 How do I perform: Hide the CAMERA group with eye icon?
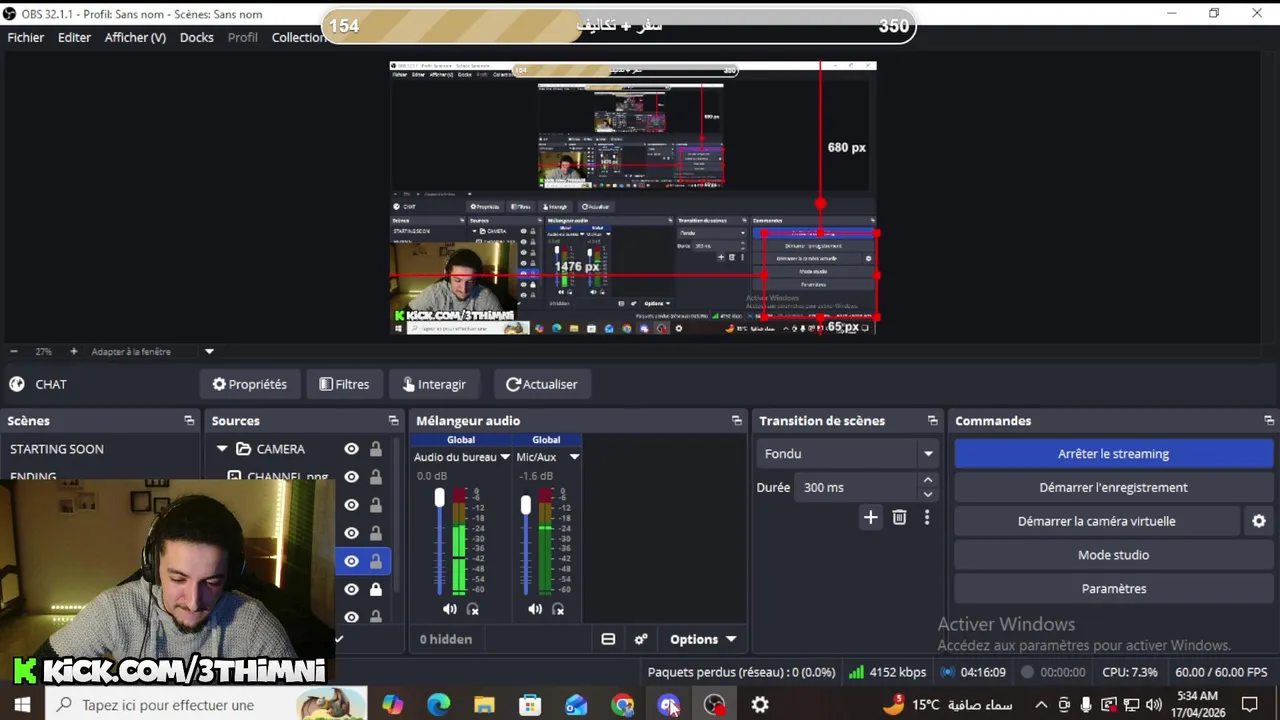coord(351,449)
